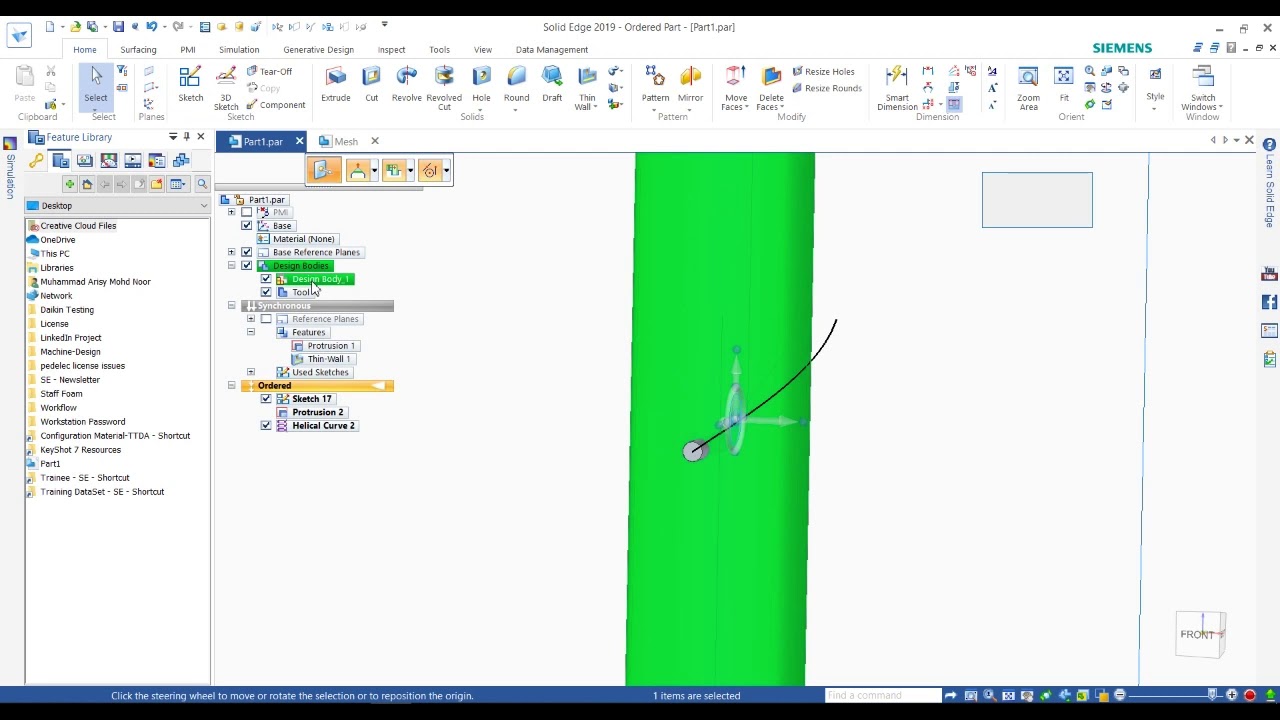
Task: Activate the Mirror tool
Action: click(x=690, y=88)
